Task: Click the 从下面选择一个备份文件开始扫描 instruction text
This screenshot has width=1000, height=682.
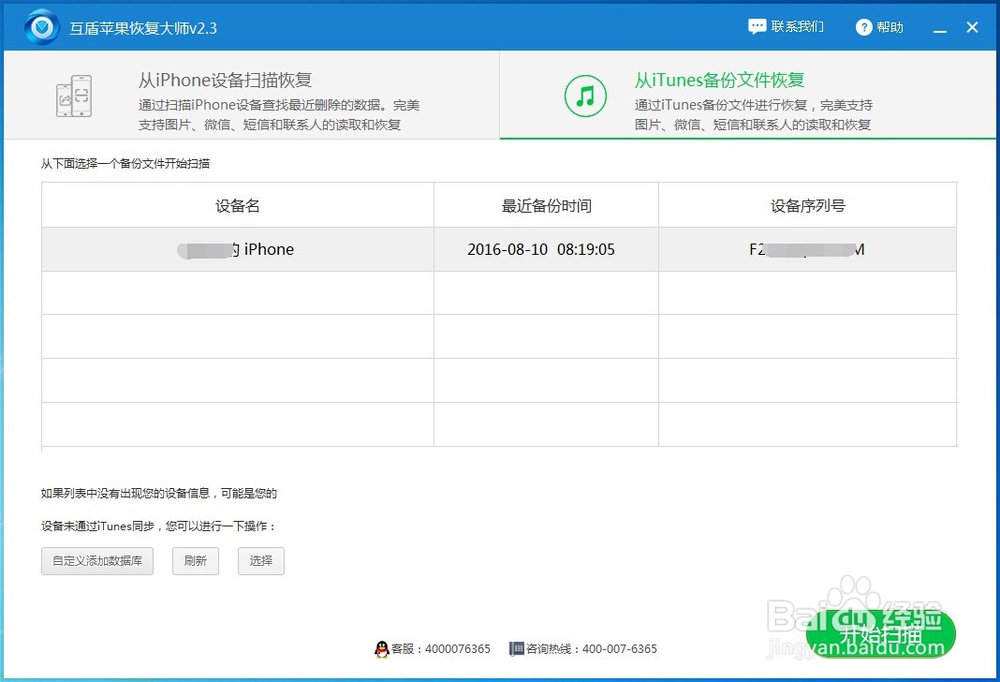Action: (125, 163)
